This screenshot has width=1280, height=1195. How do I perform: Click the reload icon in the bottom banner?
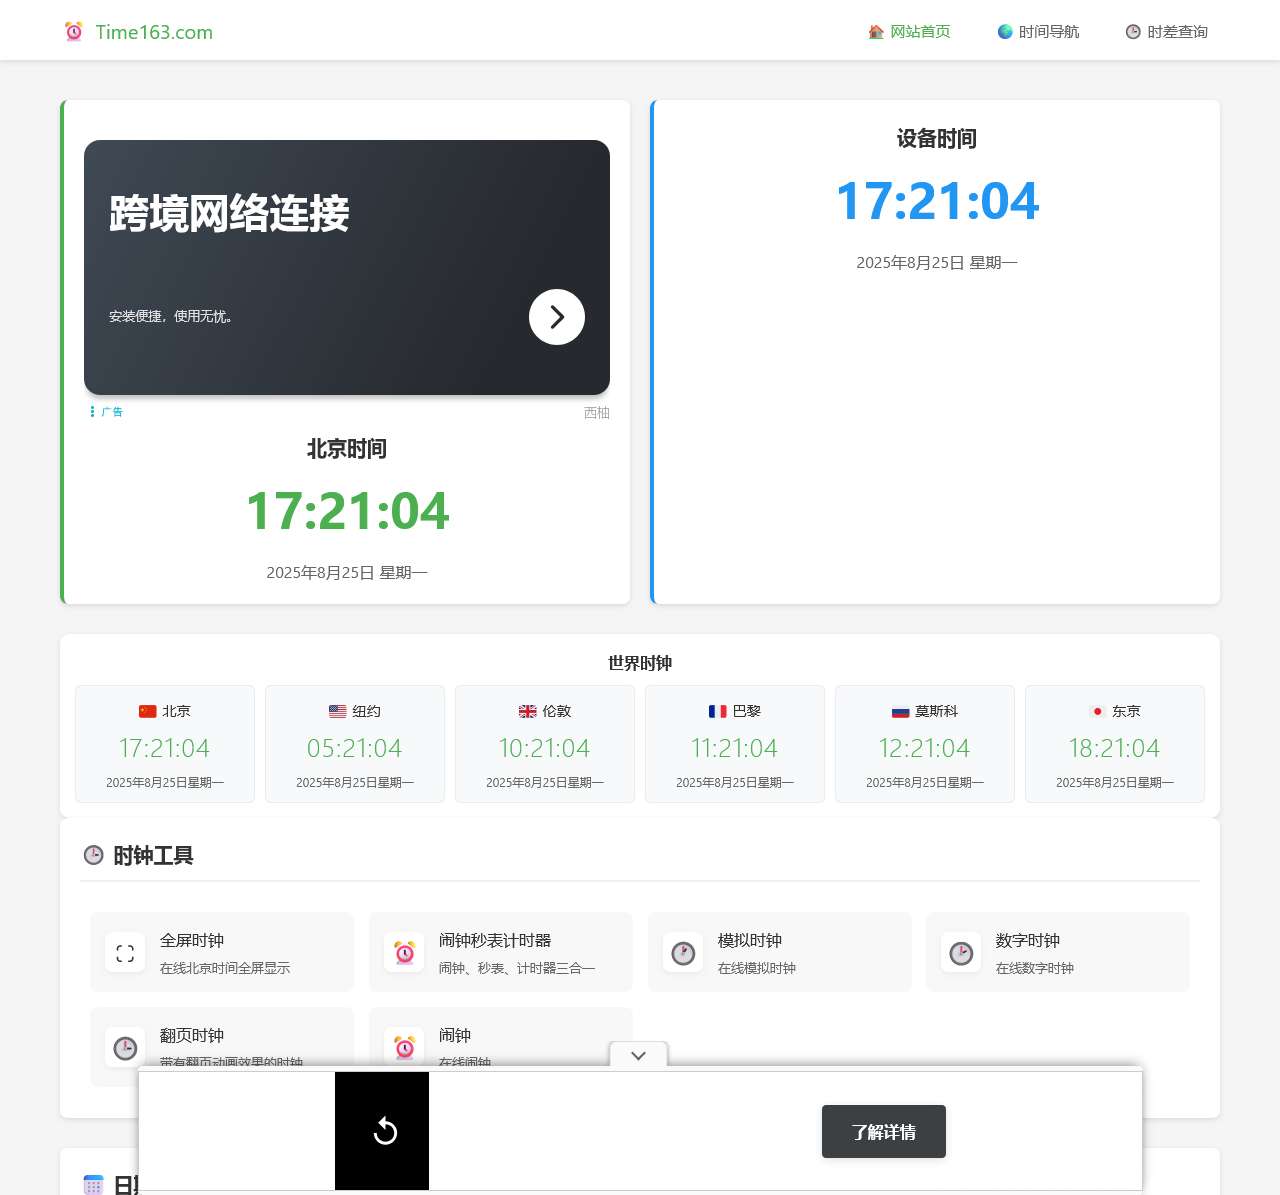382,1131
